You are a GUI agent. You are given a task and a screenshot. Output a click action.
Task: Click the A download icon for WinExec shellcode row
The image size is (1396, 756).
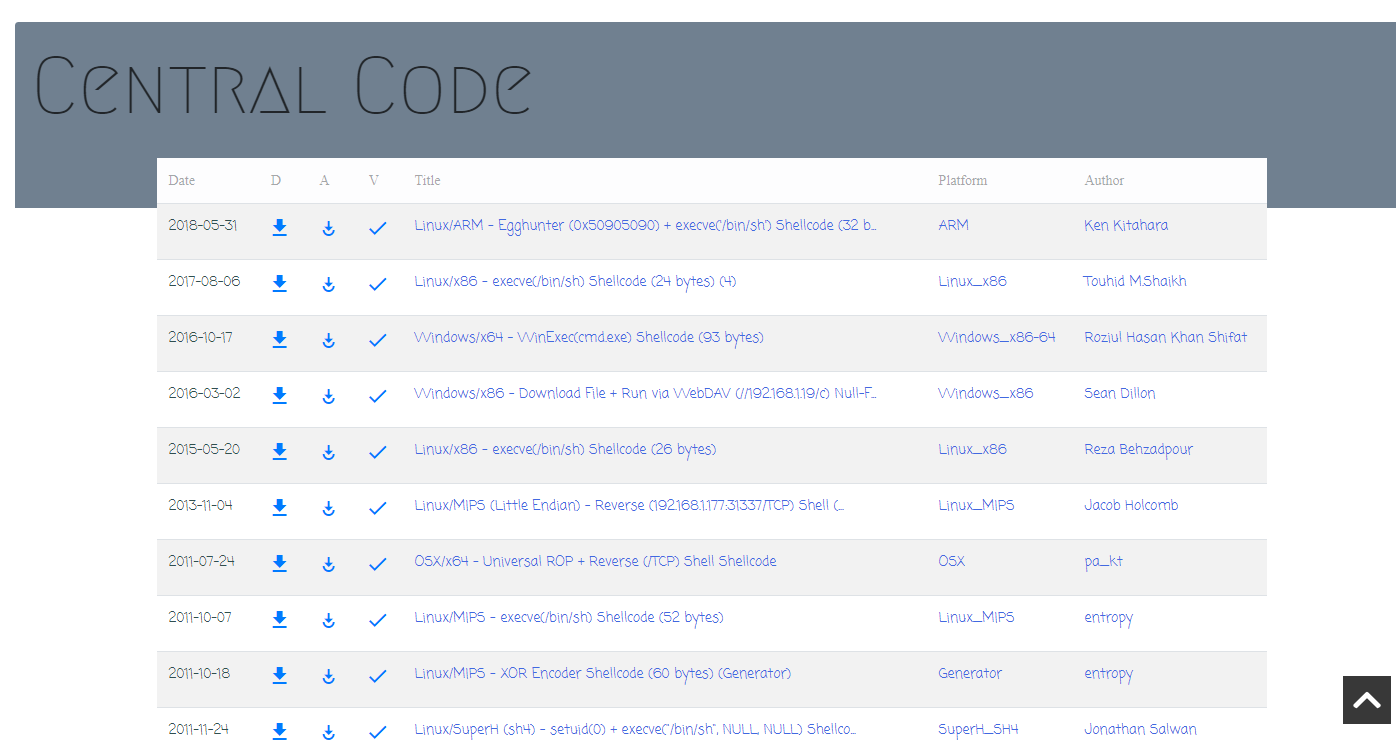click(328, 339)
